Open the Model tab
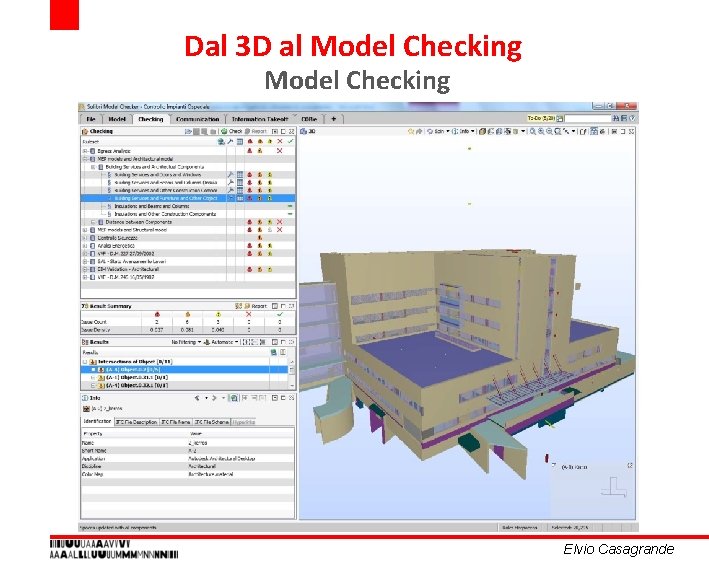Viewport: 709px width, 567px height. pyautogui.click(x=117, y=119)
